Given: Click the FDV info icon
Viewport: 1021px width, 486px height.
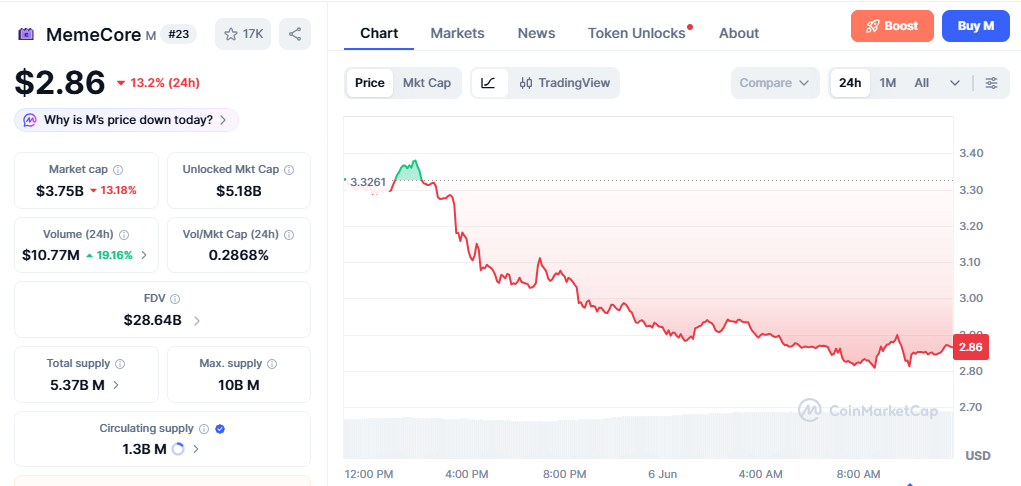Looking at the screenshot, I should point(175,299).
